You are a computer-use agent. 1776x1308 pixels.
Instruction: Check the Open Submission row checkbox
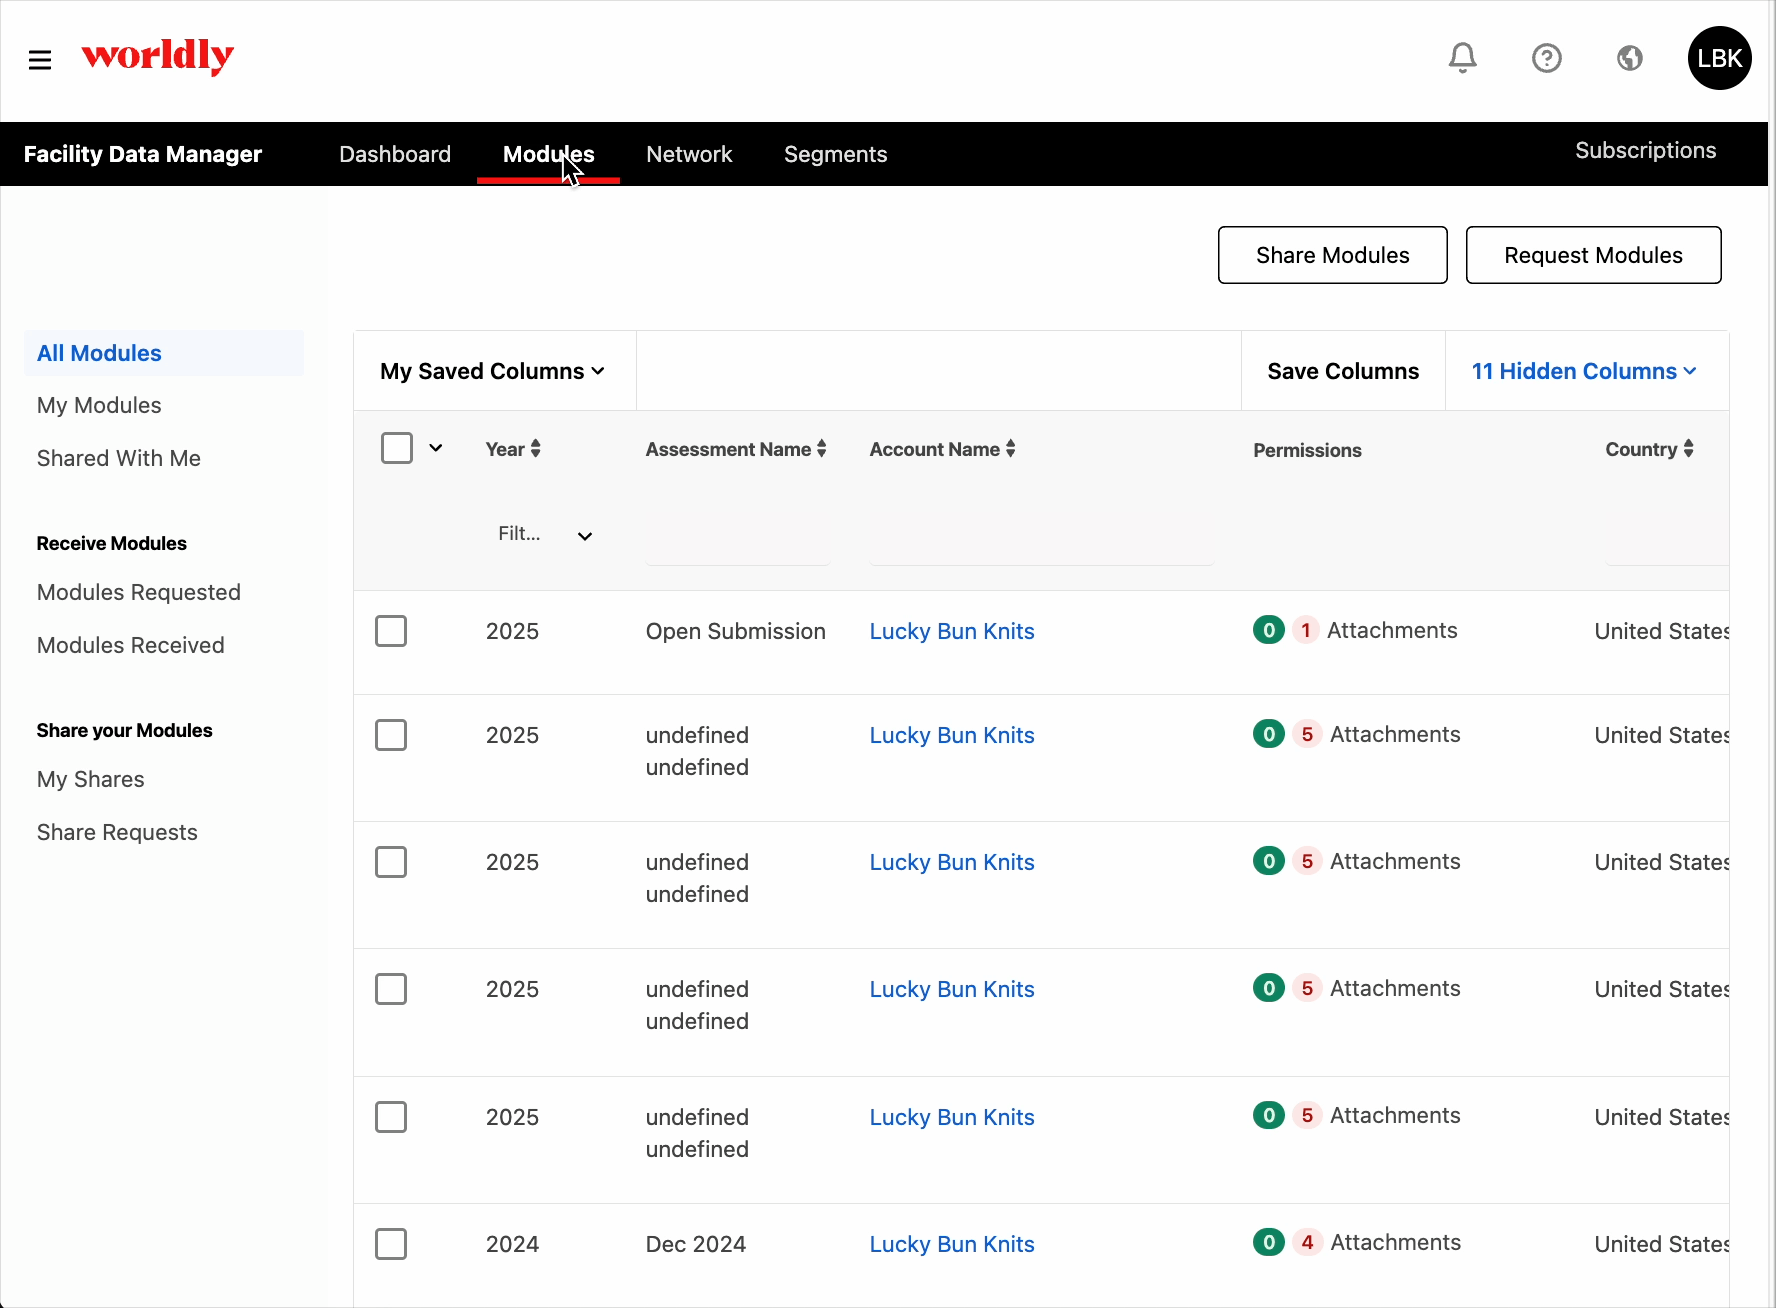click(x=391, y=631)
